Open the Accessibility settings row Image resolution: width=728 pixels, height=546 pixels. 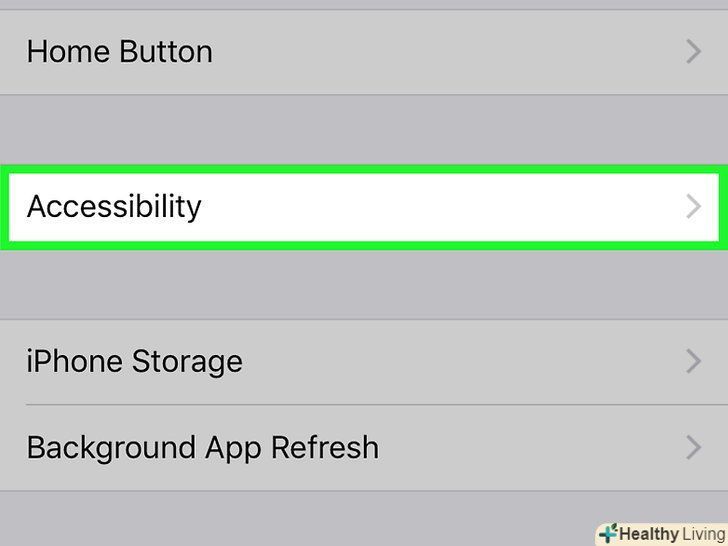[x=362, y=207]
